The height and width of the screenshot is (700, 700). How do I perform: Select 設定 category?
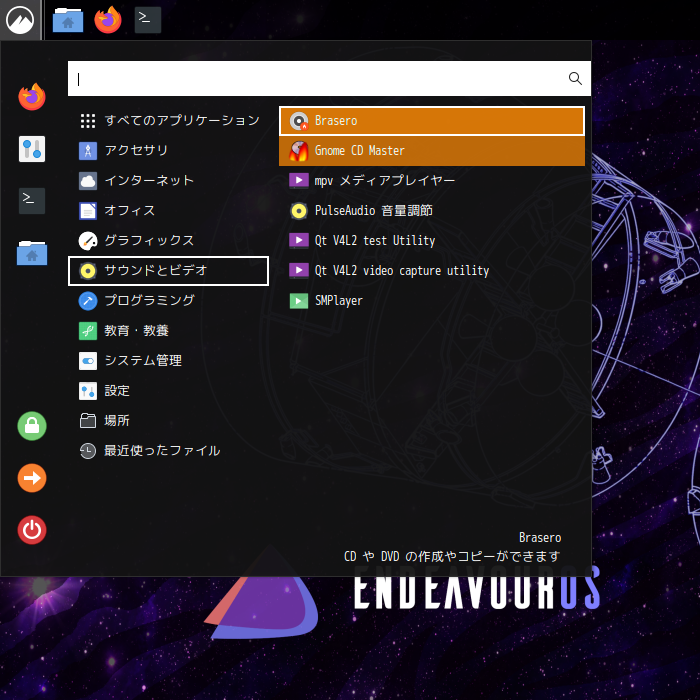point(168,391)
